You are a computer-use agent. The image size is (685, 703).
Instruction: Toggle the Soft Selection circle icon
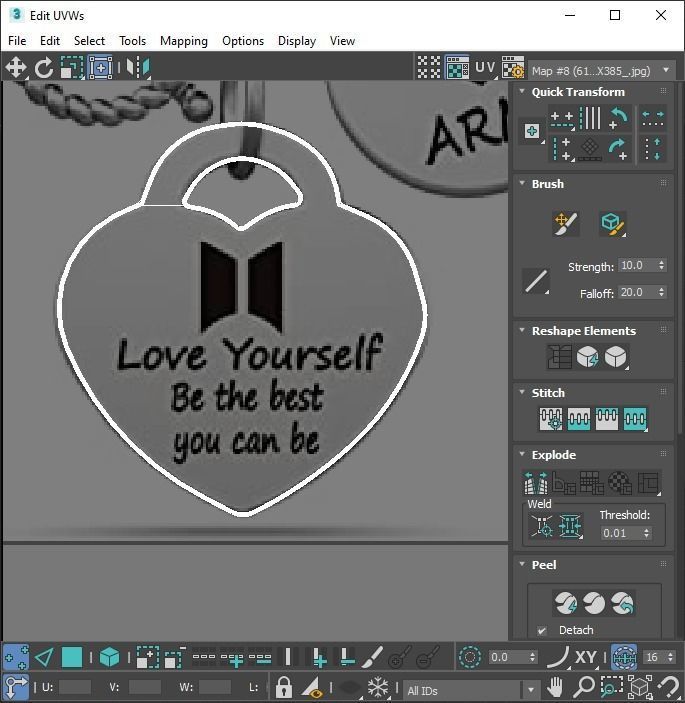[x=470, y=657]
